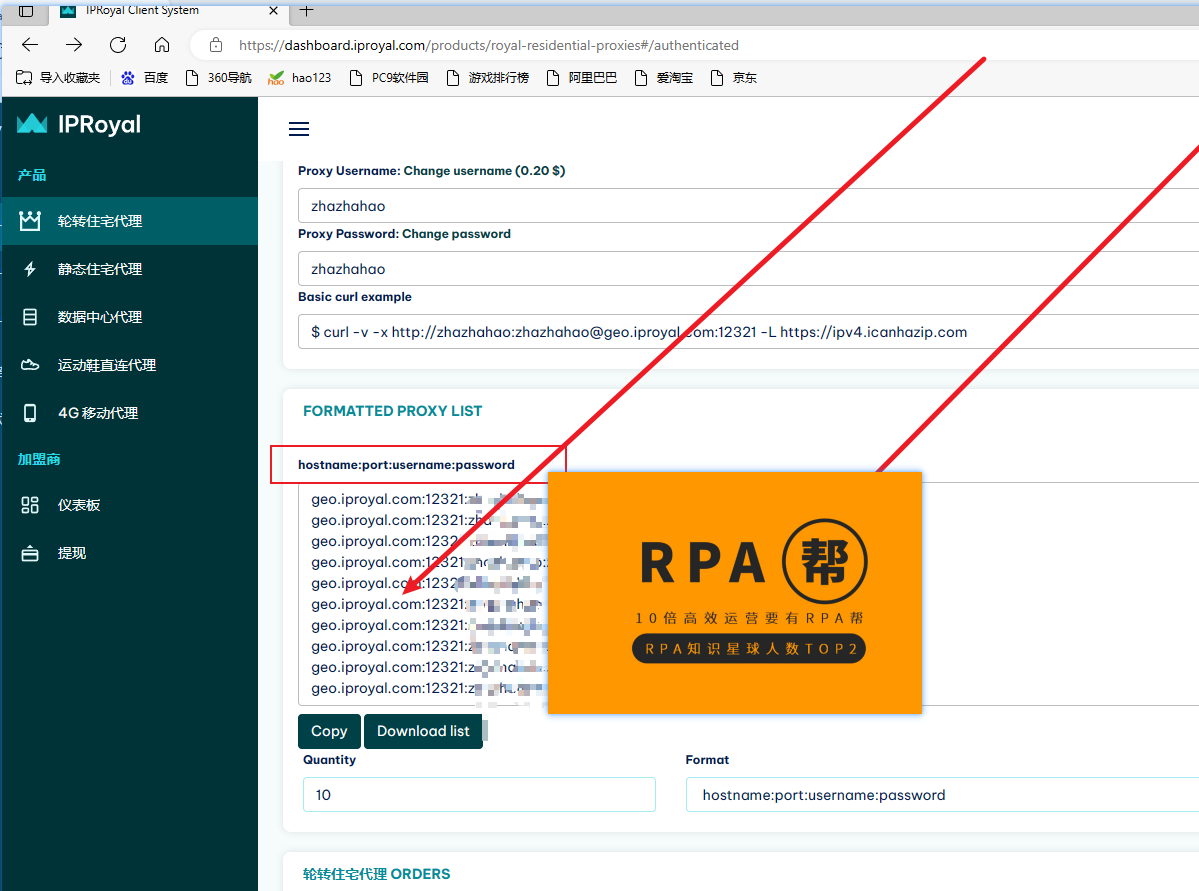
Task: Toggle the browser vertical tabs panel
Action: click(x=26, y=10)
